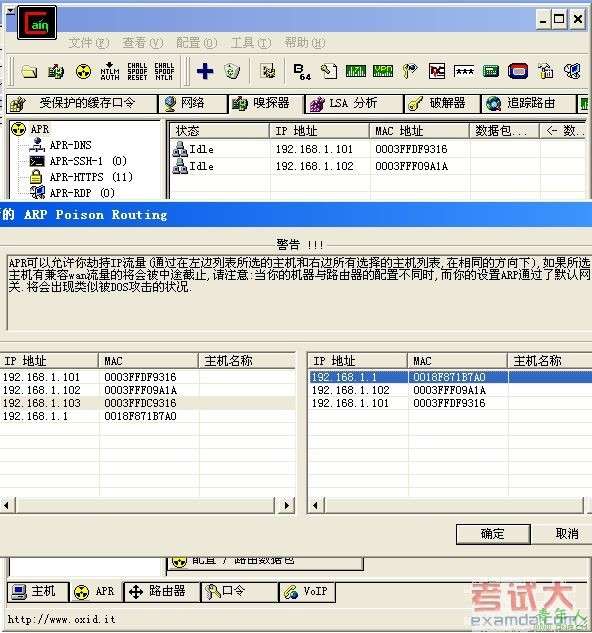Open the 工具(T) menu
The image size is (592, 633).
pyautogui.click(x=251, y=43)
